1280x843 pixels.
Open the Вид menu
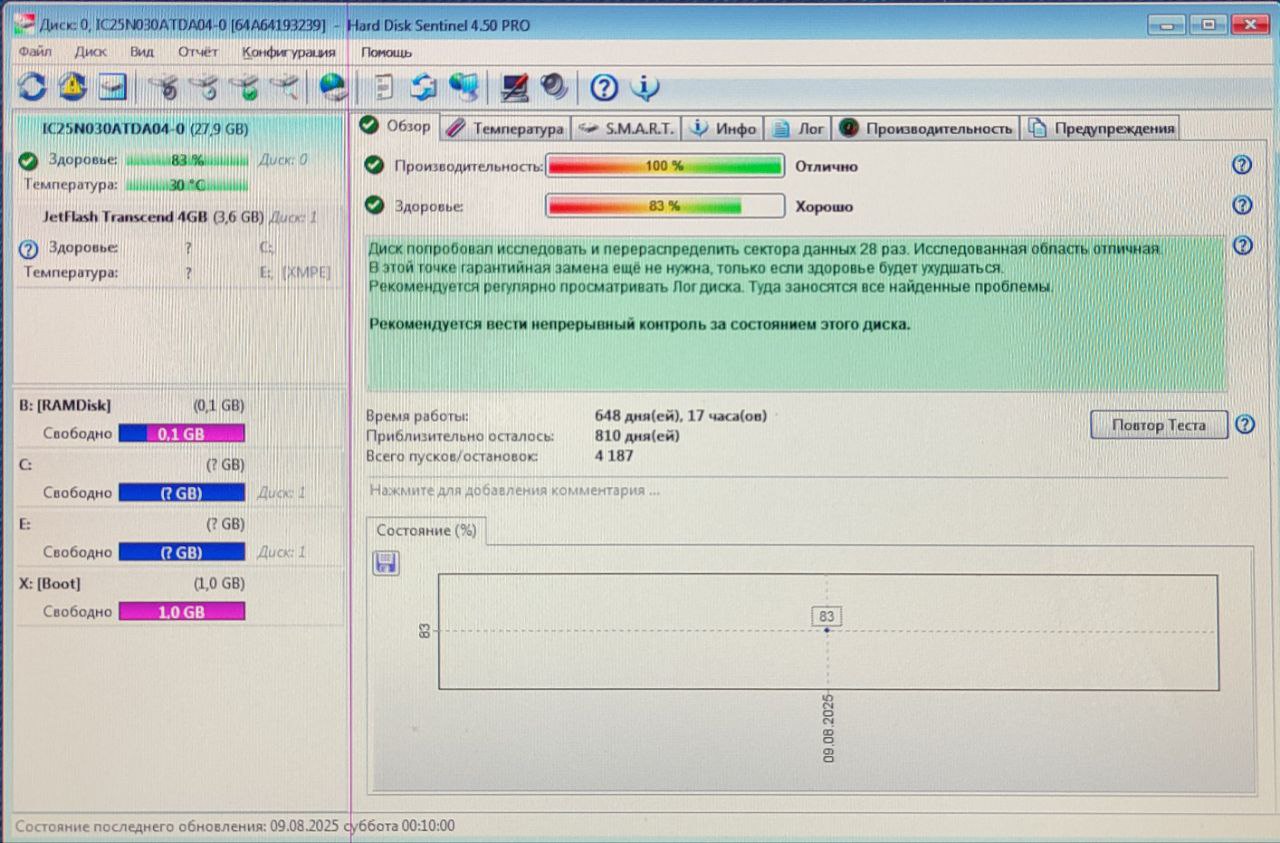(142, 51)
